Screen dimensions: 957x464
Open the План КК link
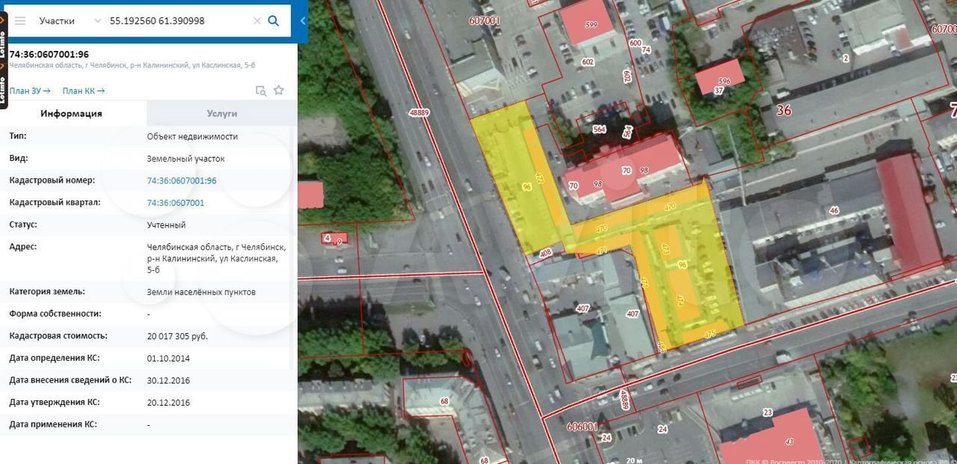point(83,90)
